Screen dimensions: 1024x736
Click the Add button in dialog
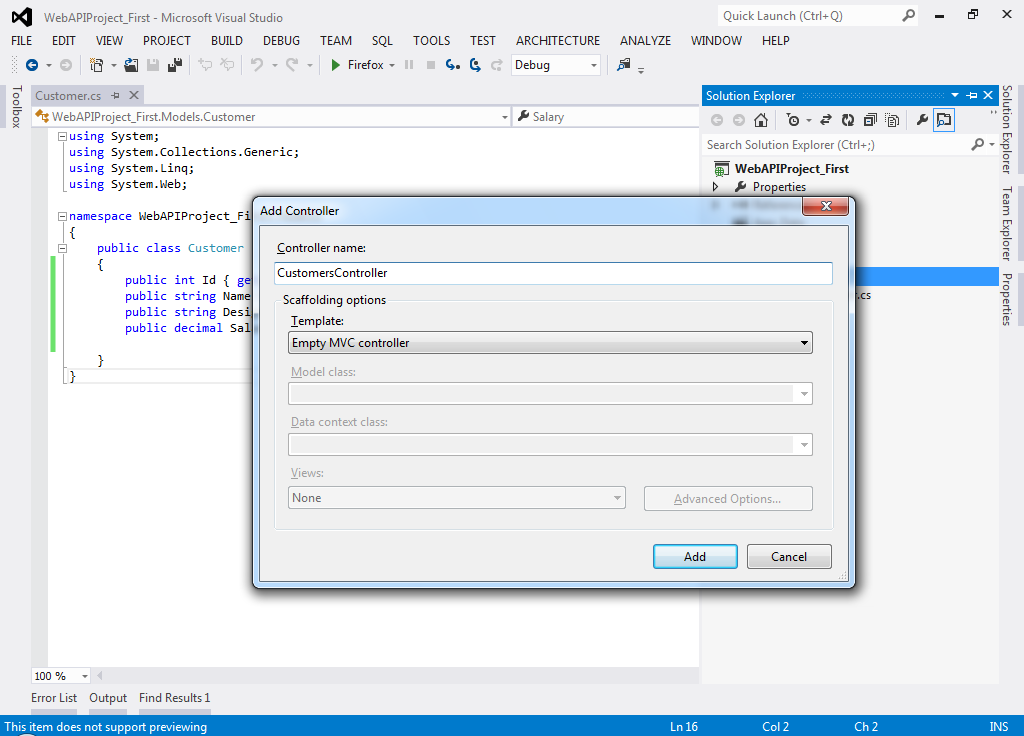[695, 556]
